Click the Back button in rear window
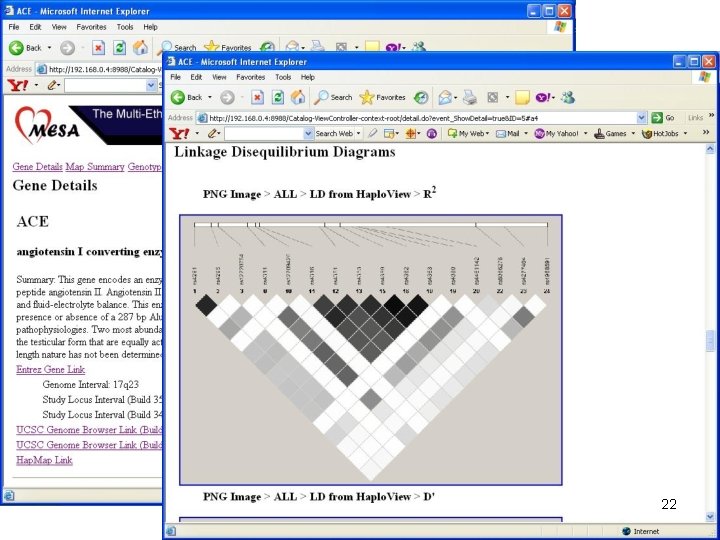720x540 pixels. coord(26,48)
